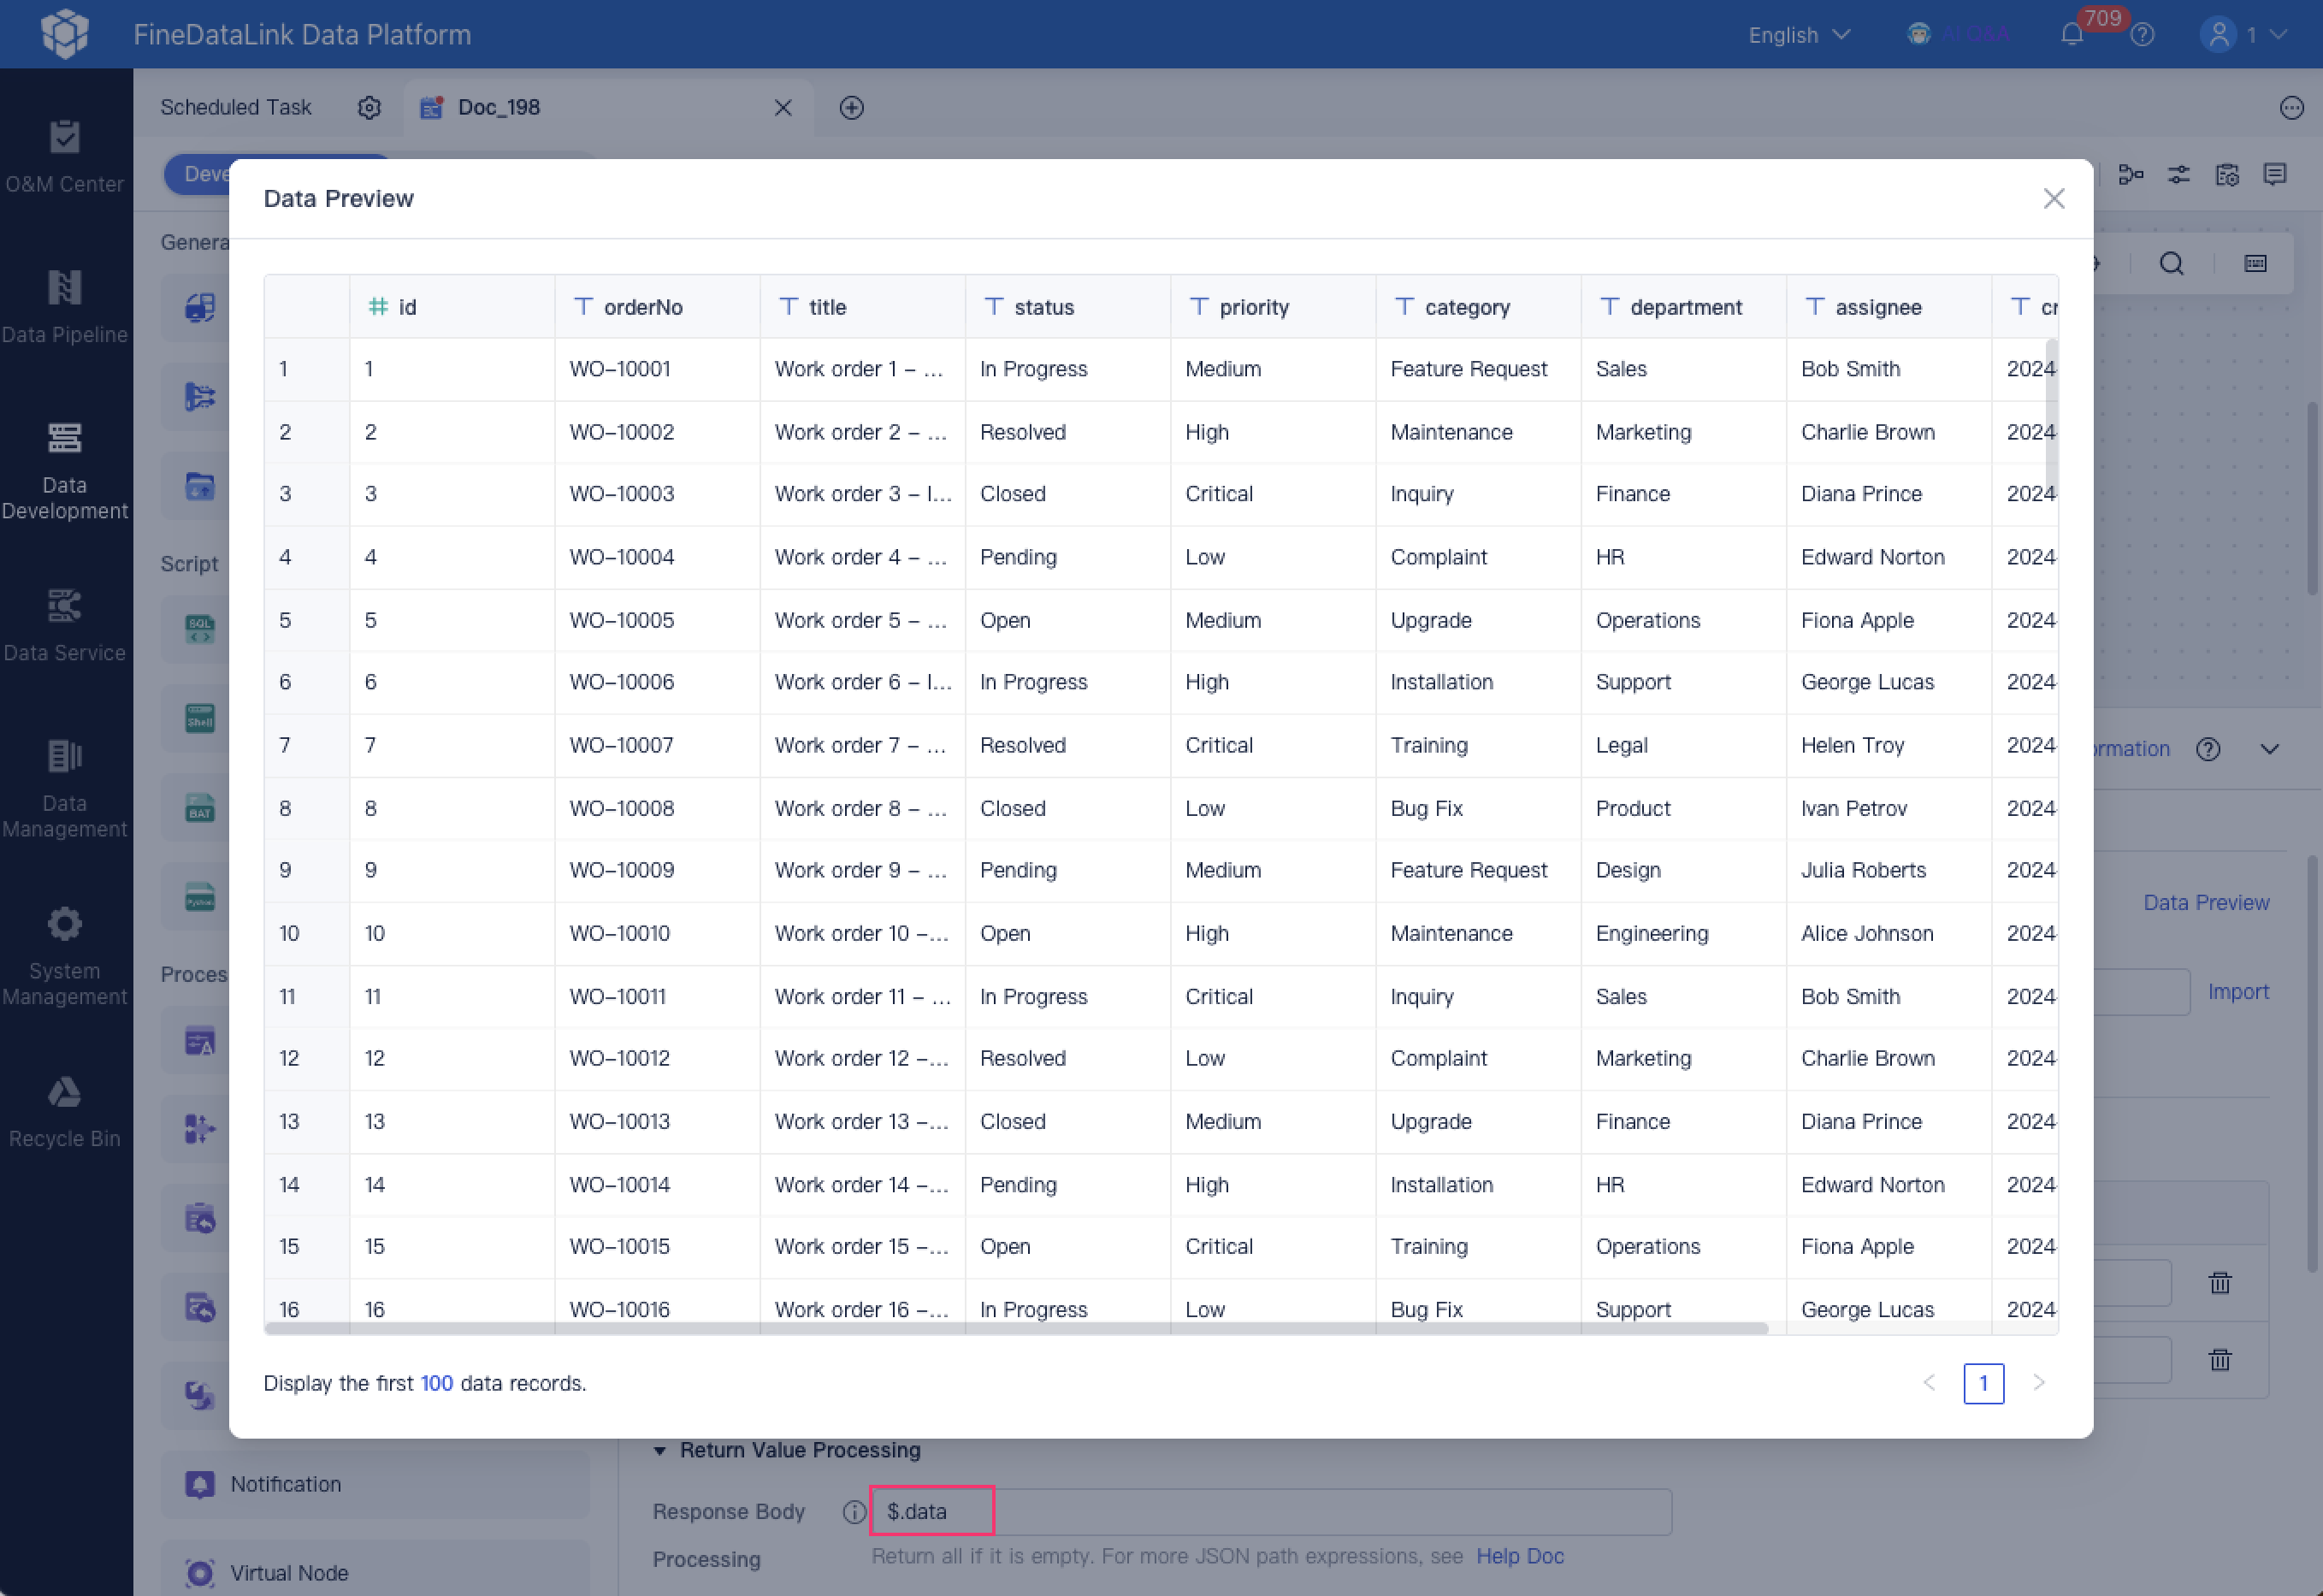
Task: Select the Julia Roberts assignee cell
Action: (1888, 870)
